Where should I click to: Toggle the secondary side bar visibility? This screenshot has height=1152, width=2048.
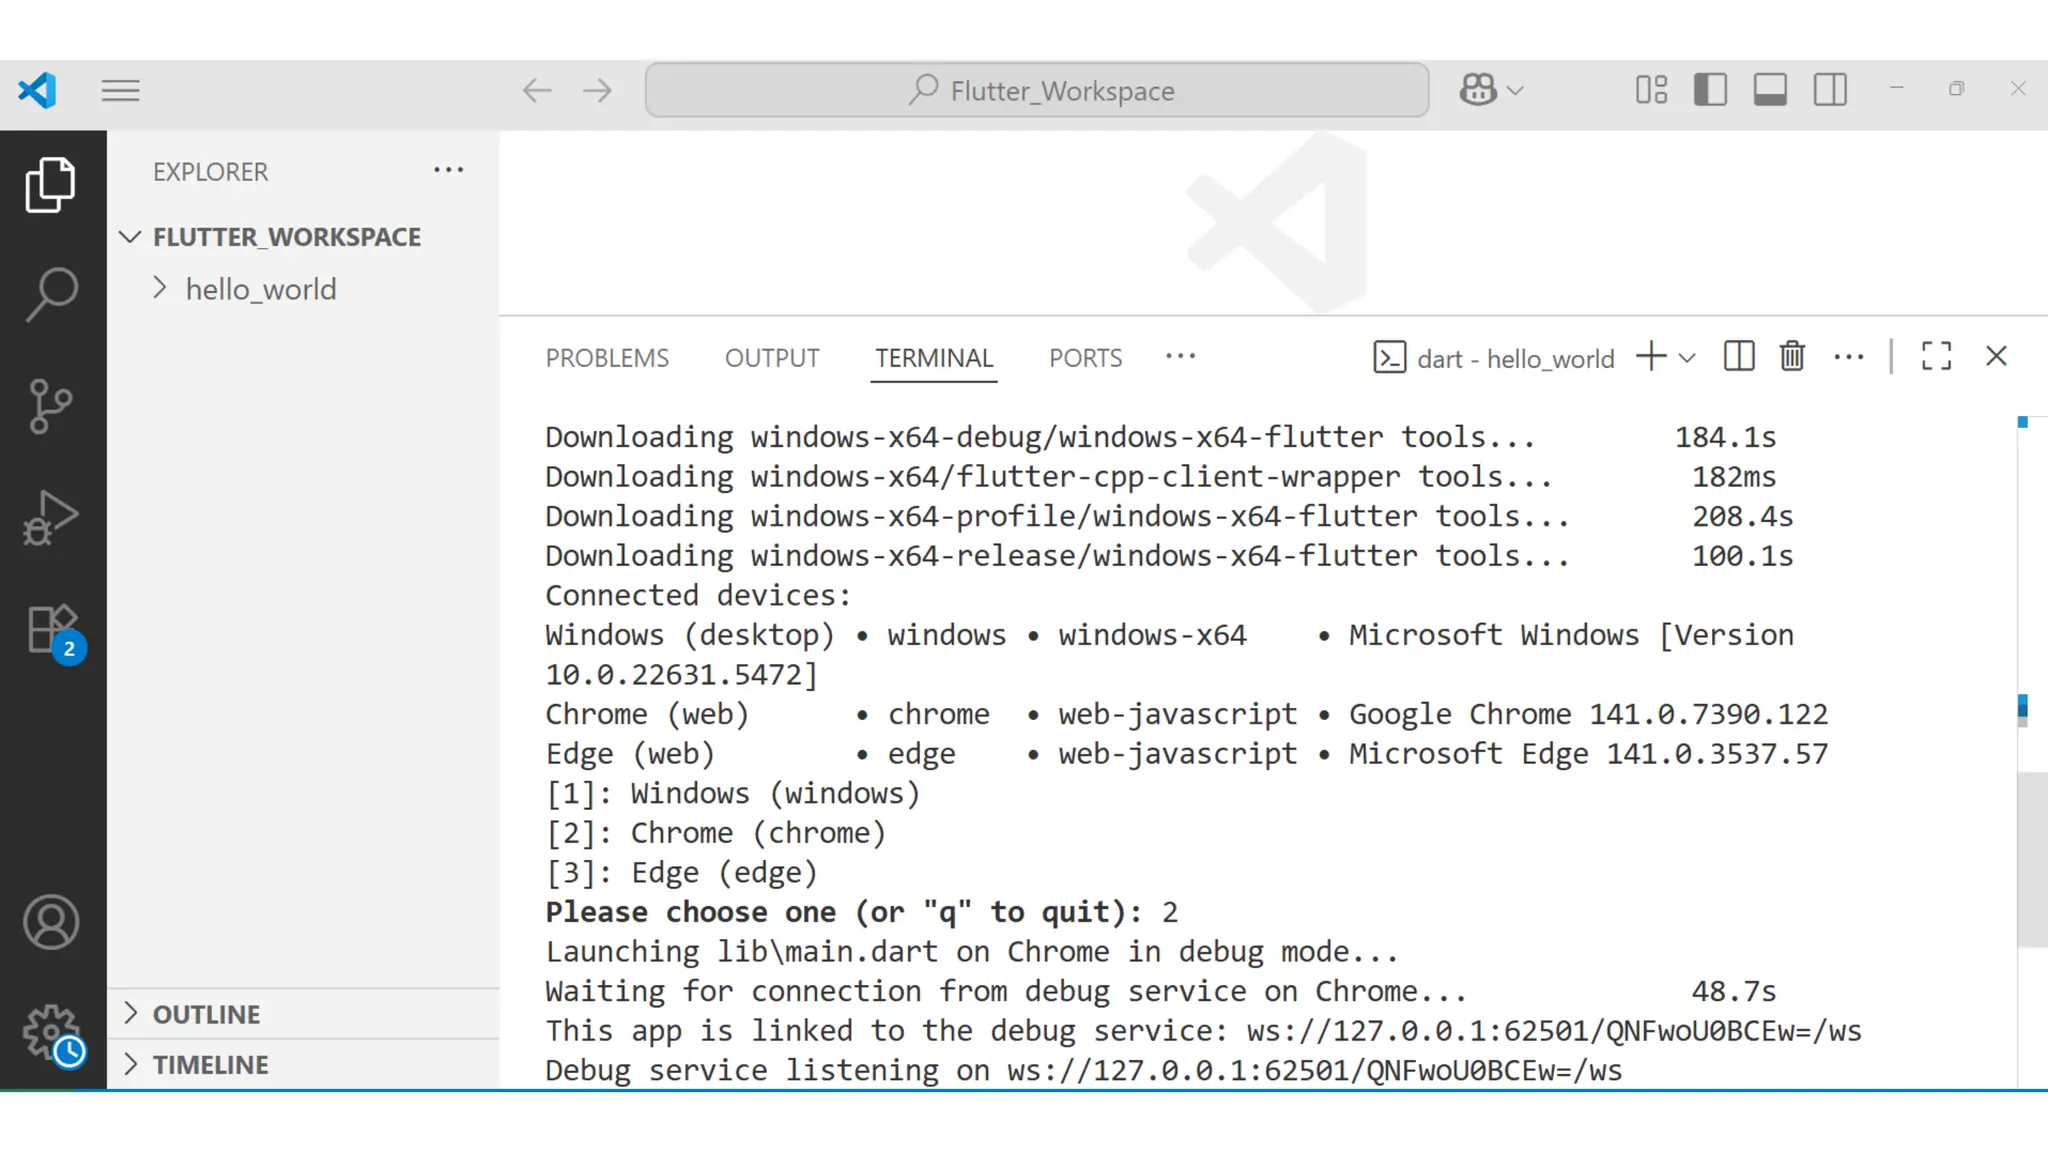1830,90
